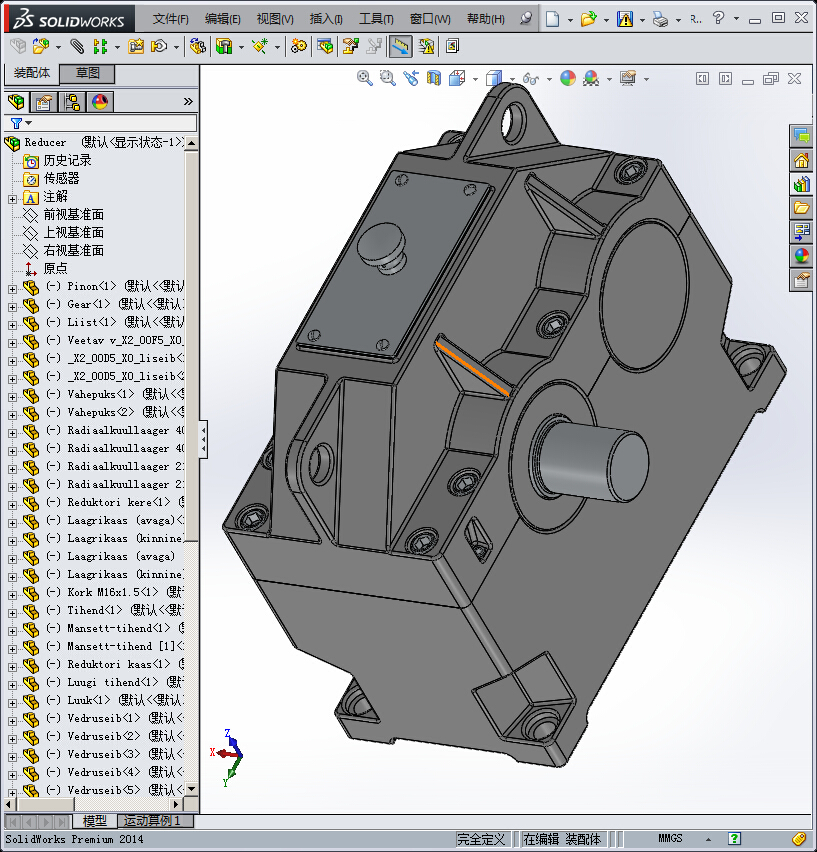The image size is (817, 852).
Task: Select the Linear Component Pattern icon
Action: click(100, 46)
